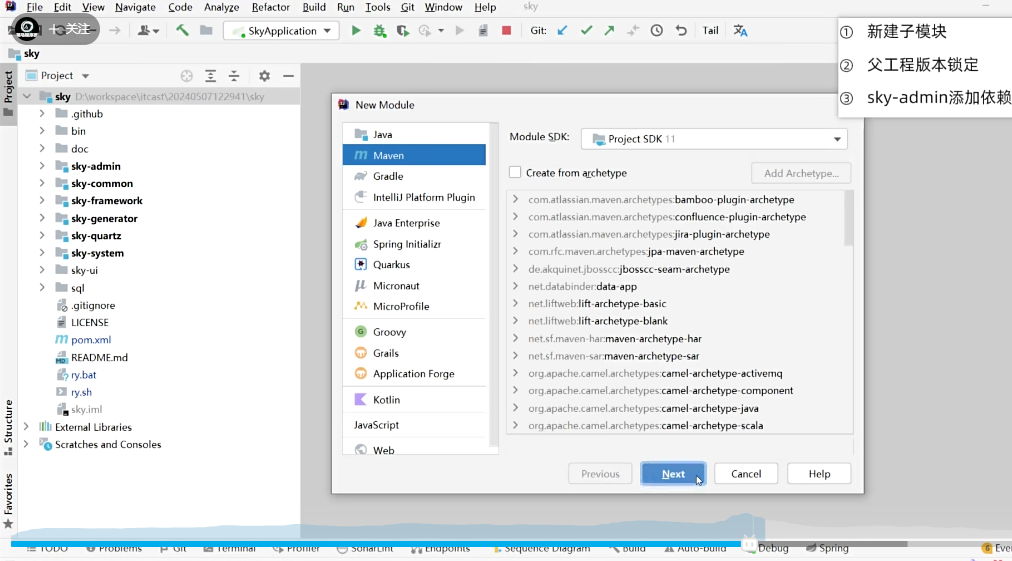Open the translate icon in toolbar
Viewport: 1012px width, 561px height.
[x=740, y=30]
